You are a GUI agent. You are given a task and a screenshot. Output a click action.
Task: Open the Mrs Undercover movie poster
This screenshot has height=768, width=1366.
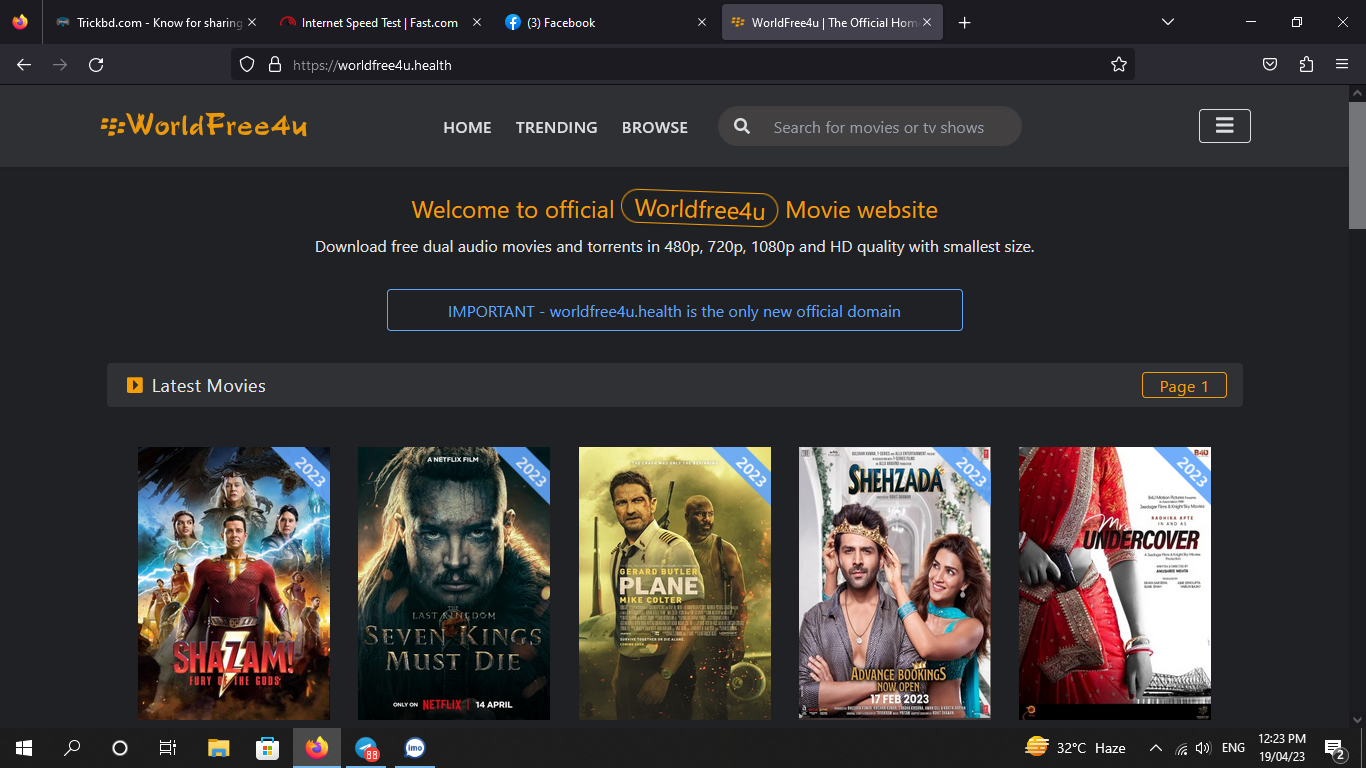[1115, 583]
